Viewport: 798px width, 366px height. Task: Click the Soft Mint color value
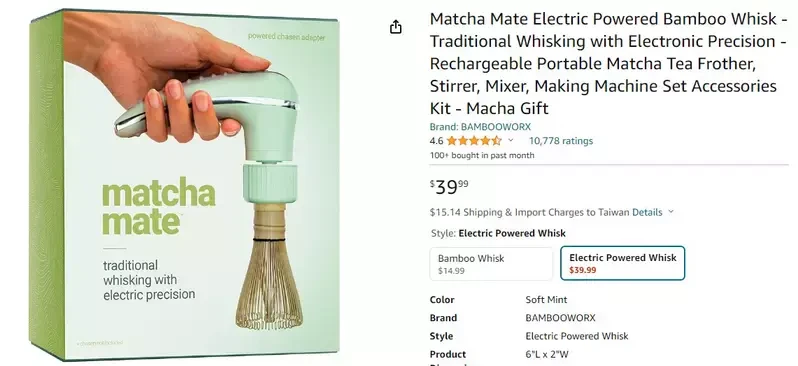coord(546,300)
